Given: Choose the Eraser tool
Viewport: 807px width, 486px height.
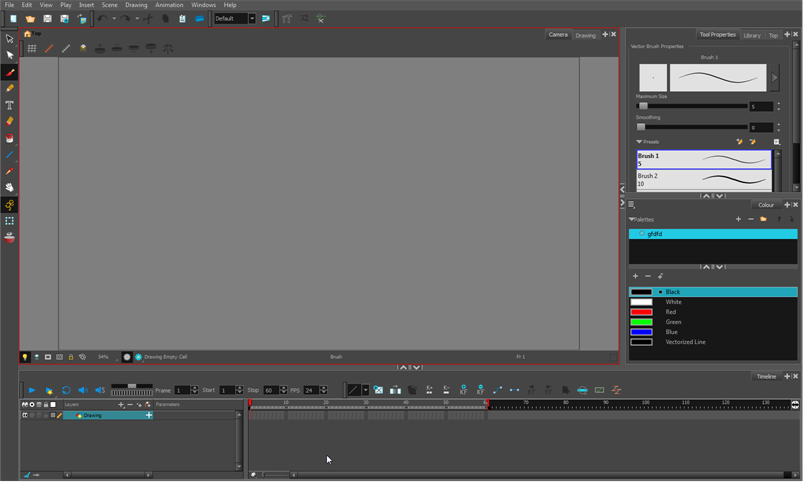Looking at the screenshot, I should point(10,121).
